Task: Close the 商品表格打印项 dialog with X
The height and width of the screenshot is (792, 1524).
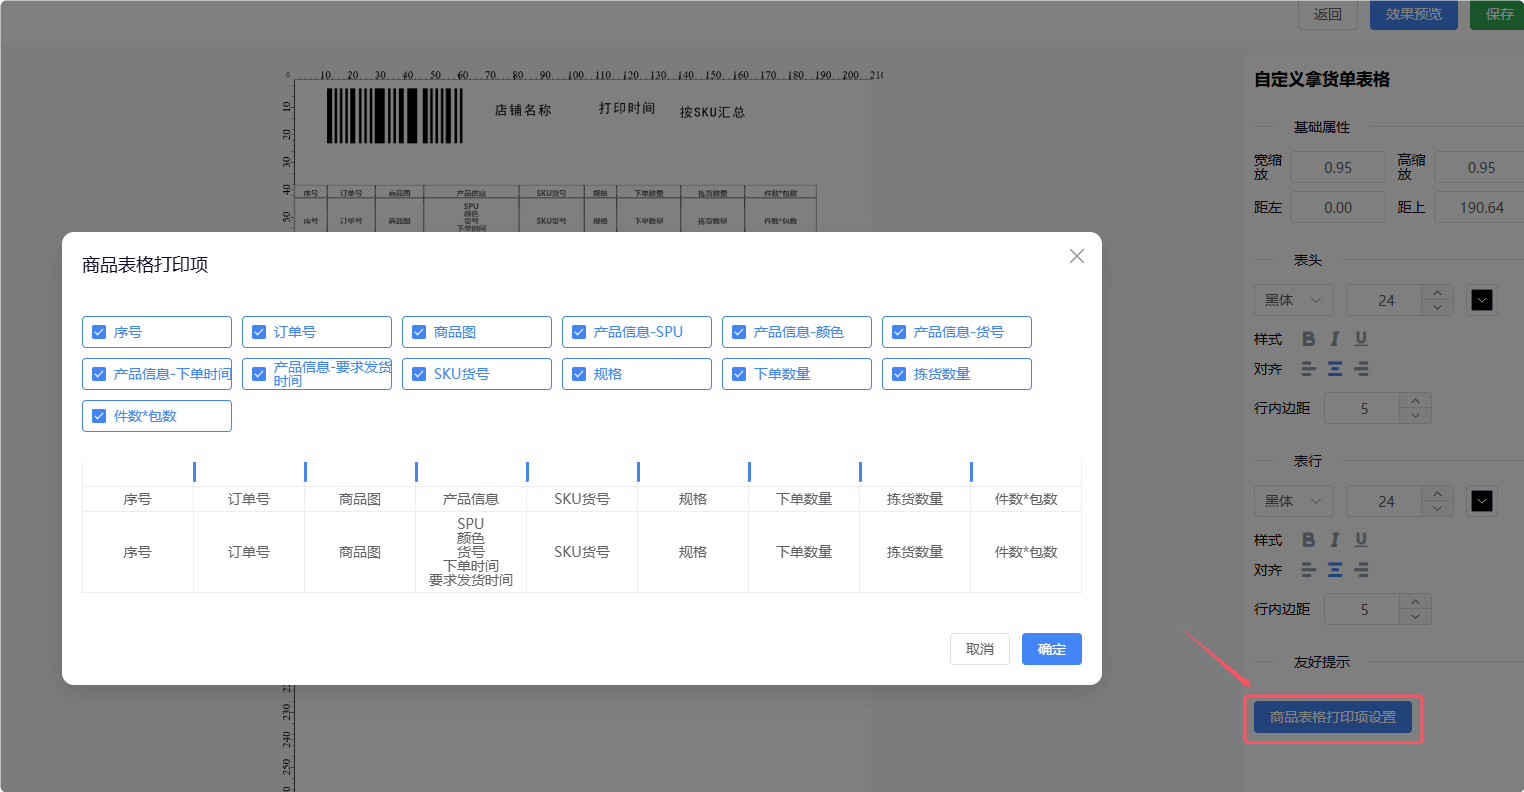Action: [x=1076, y=256]
